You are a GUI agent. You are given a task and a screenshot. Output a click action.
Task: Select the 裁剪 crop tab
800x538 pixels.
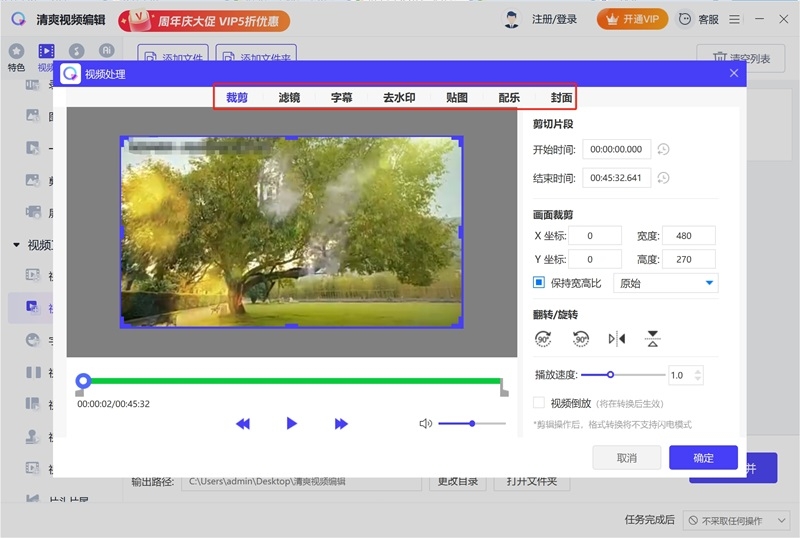click(237, 97)
